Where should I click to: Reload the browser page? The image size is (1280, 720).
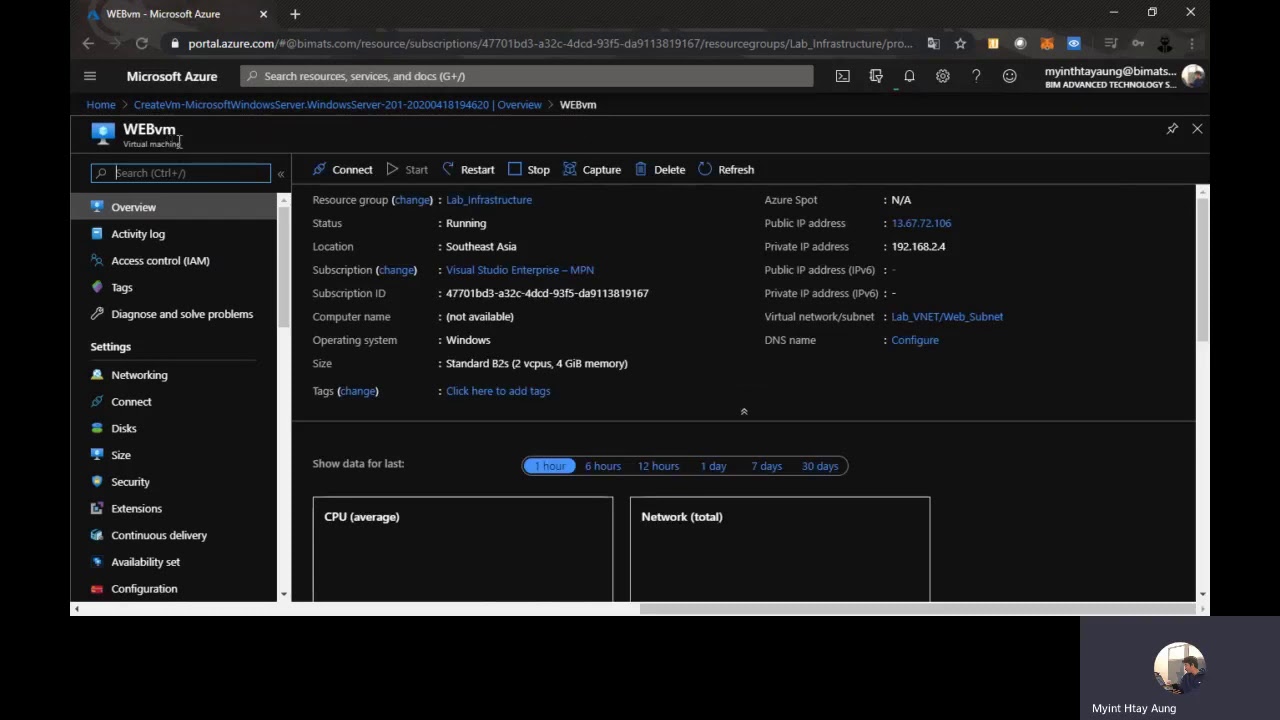(x=142, y=43)
